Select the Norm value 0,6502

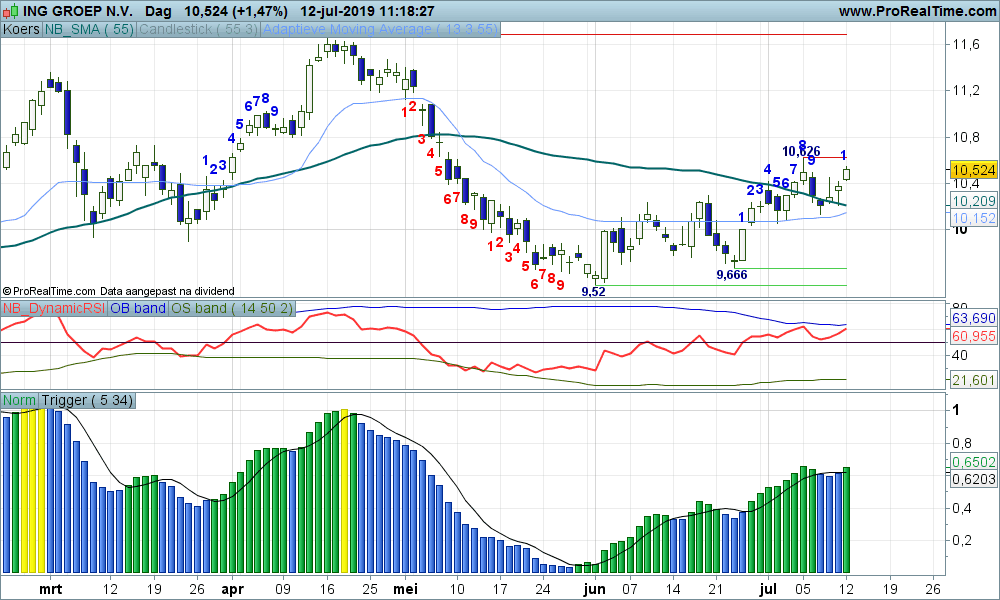pos(973,462)
